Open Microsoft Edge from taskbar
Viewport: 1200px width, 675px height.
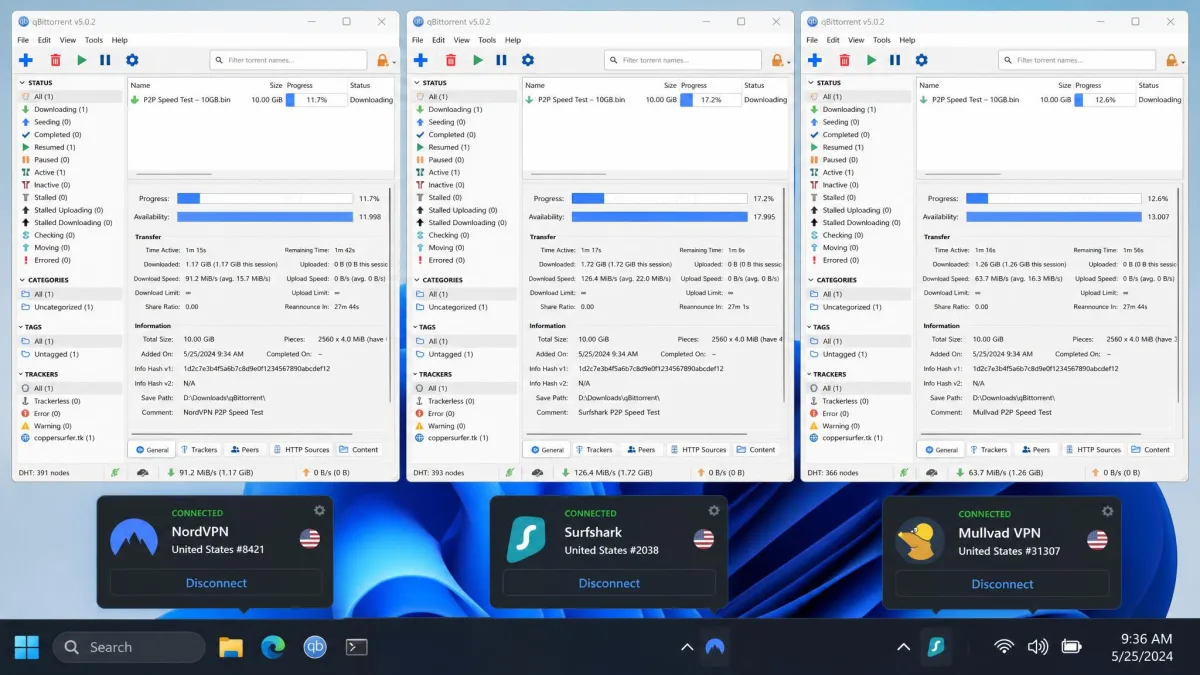coord(273,647)
